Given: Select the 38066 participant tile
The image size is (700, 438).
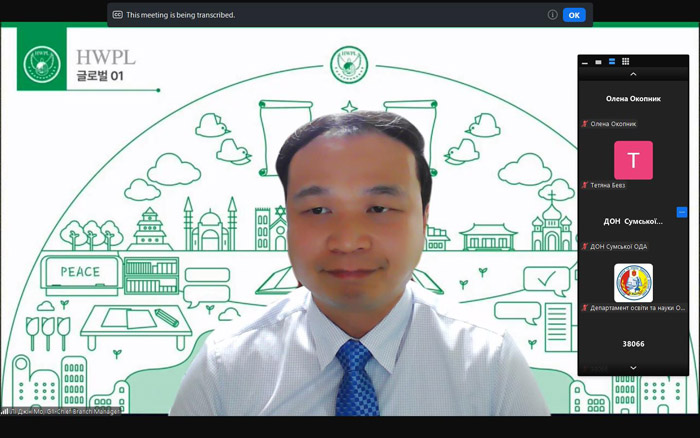Looking at the screenshot, I should (633, 343).
